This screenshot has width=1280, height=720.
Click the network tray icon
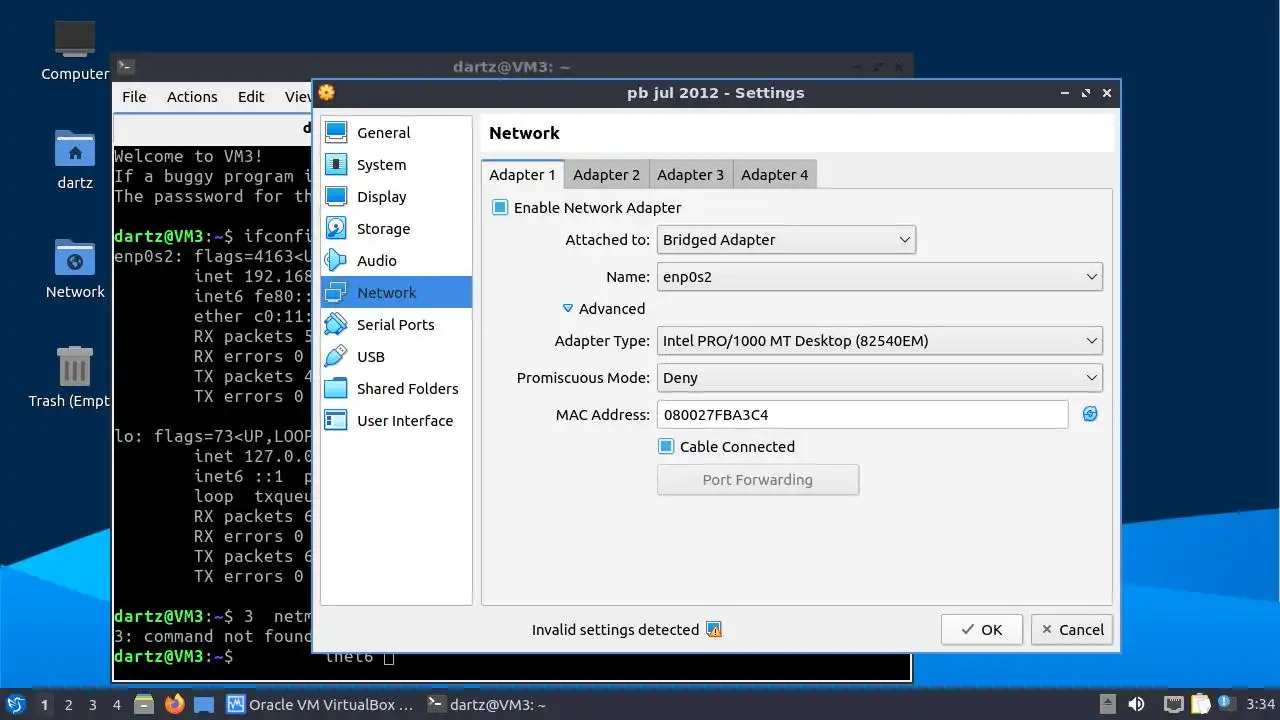tap(1174, 705)
